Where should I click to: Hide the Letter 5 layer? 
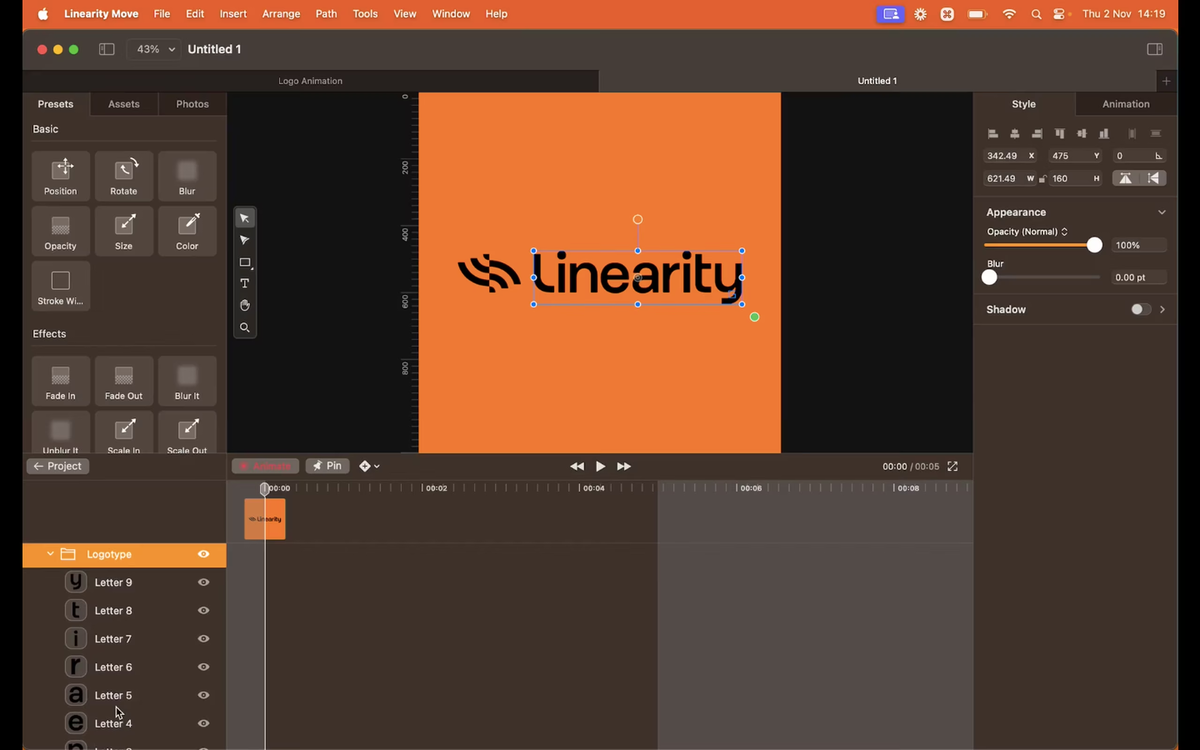(x=204, y=695)
